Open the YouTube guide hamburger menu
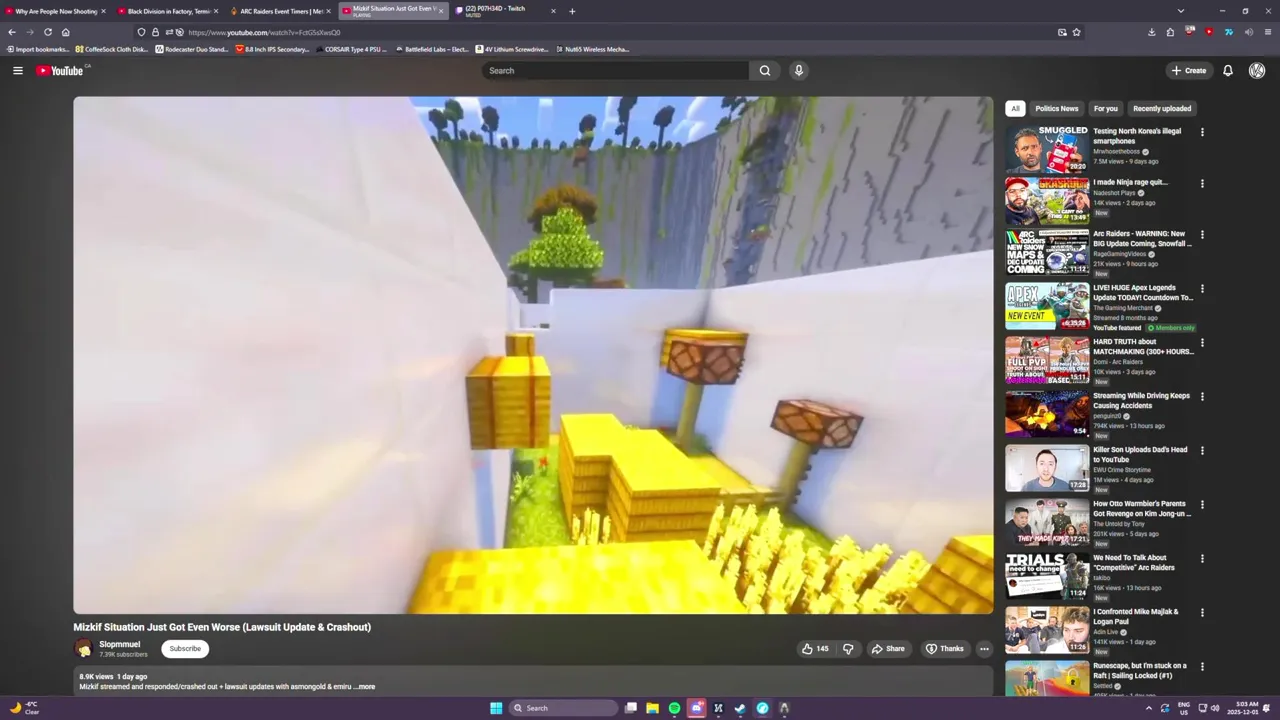 point(17,70)
